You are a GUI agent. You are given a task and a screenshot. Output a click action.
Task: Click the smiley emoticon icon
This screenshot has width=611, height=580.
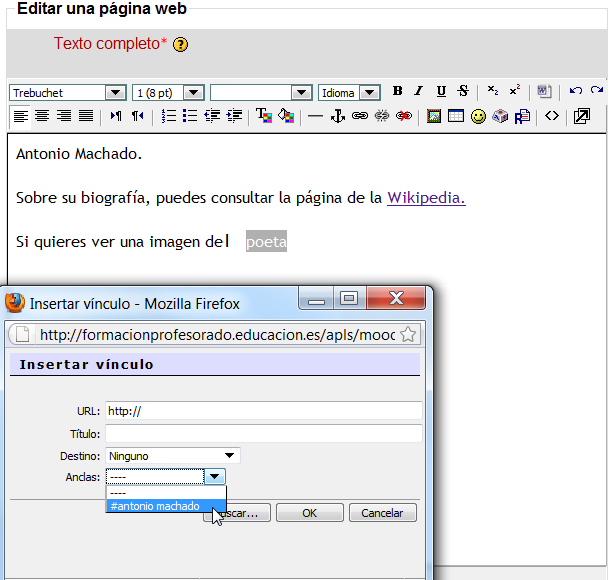click(478, 116)
